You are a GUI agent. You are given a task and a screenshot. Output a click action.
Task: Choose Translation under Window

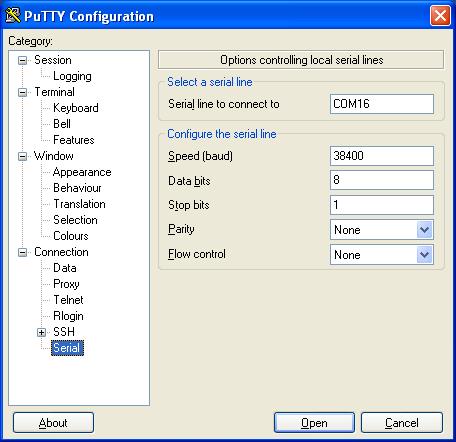click(79, 204)
